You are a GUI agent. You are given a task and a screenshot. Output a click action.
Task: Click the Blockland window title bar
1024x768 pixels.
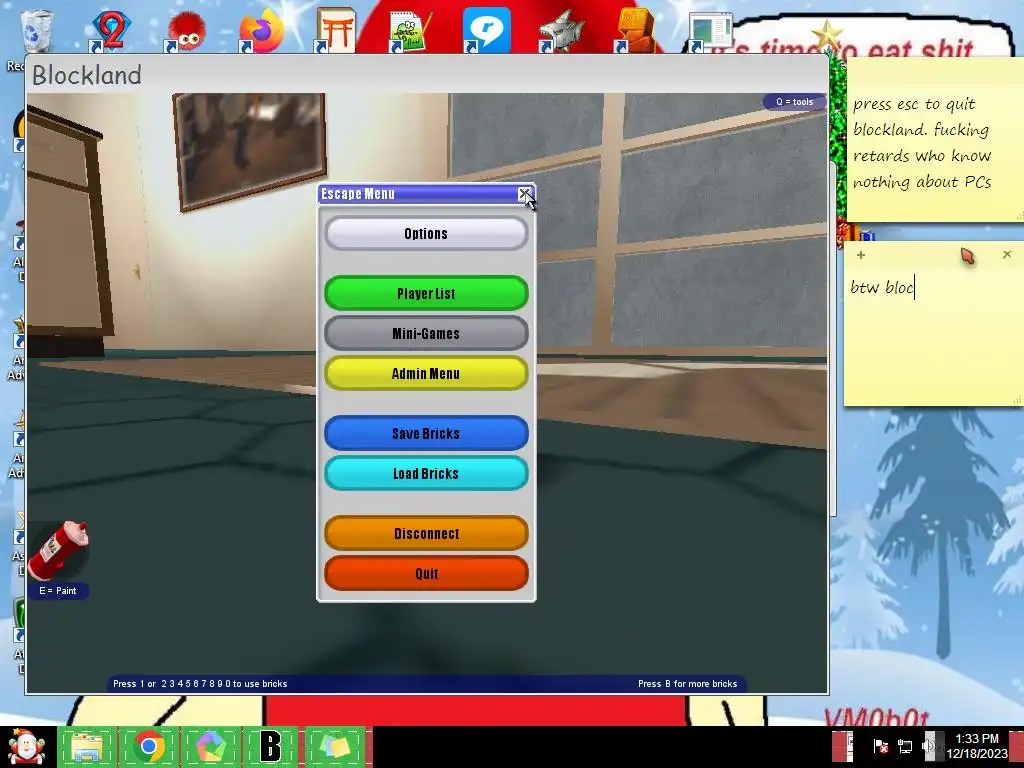point(426,74)
